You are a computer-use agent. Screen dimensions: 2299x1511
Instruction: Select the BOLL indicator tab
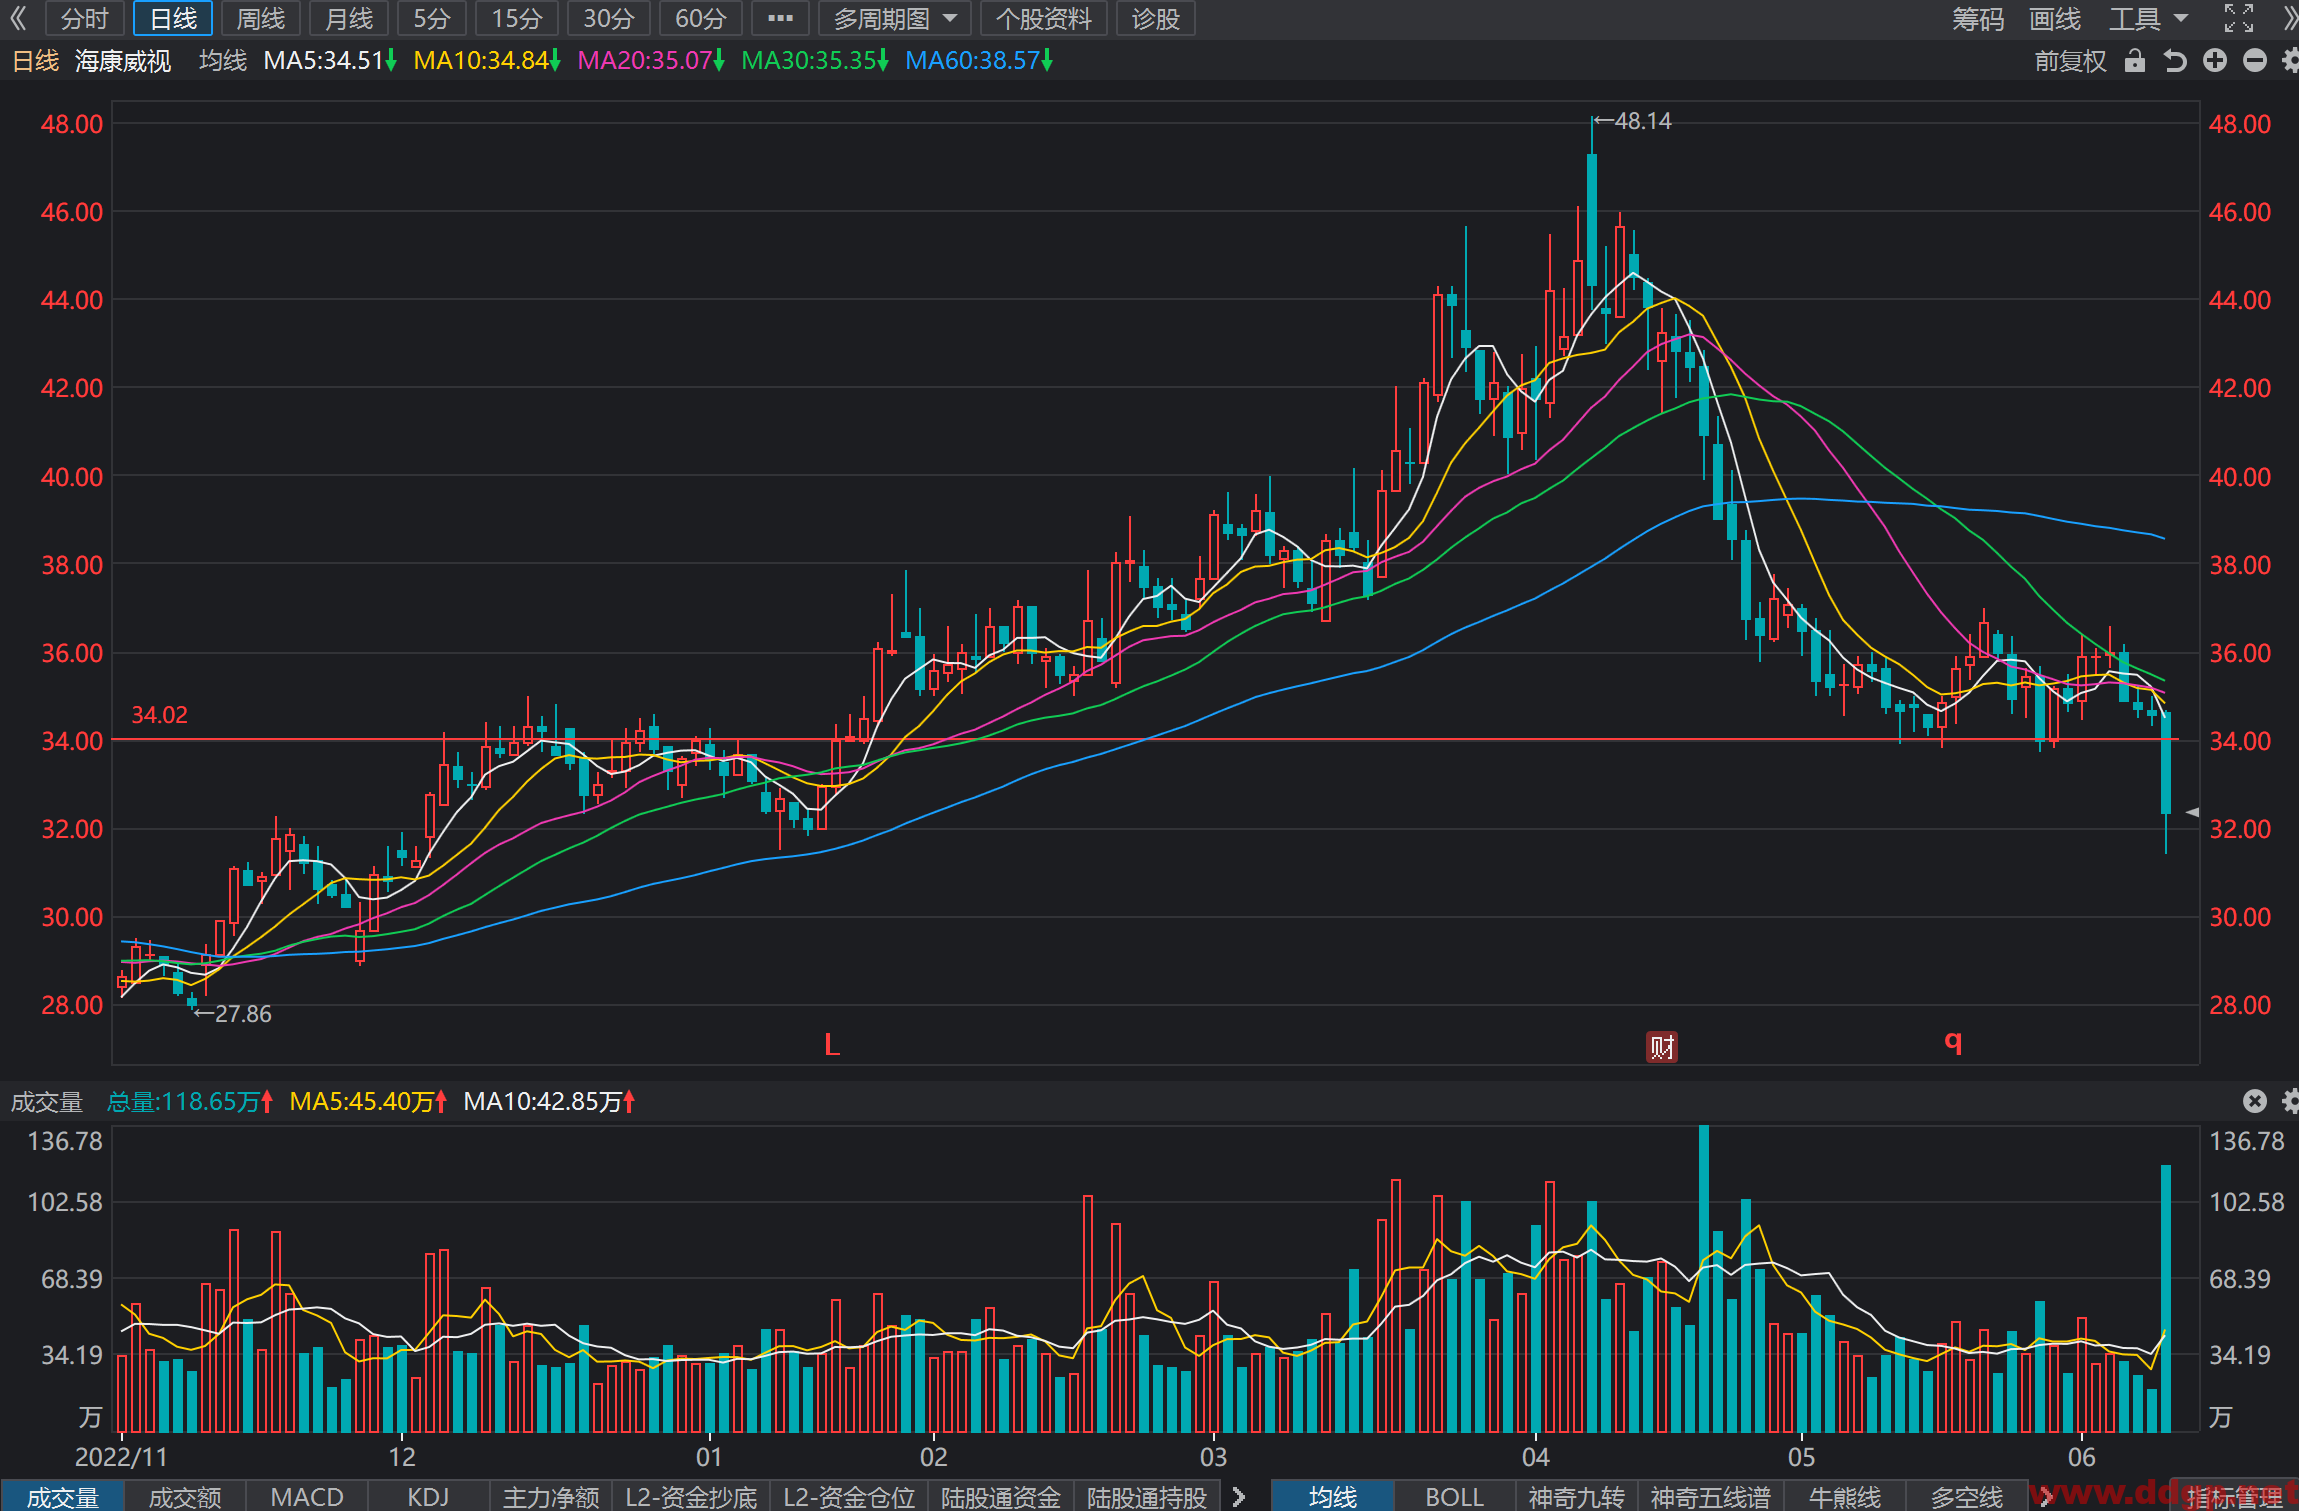tap(1454, 1497)
